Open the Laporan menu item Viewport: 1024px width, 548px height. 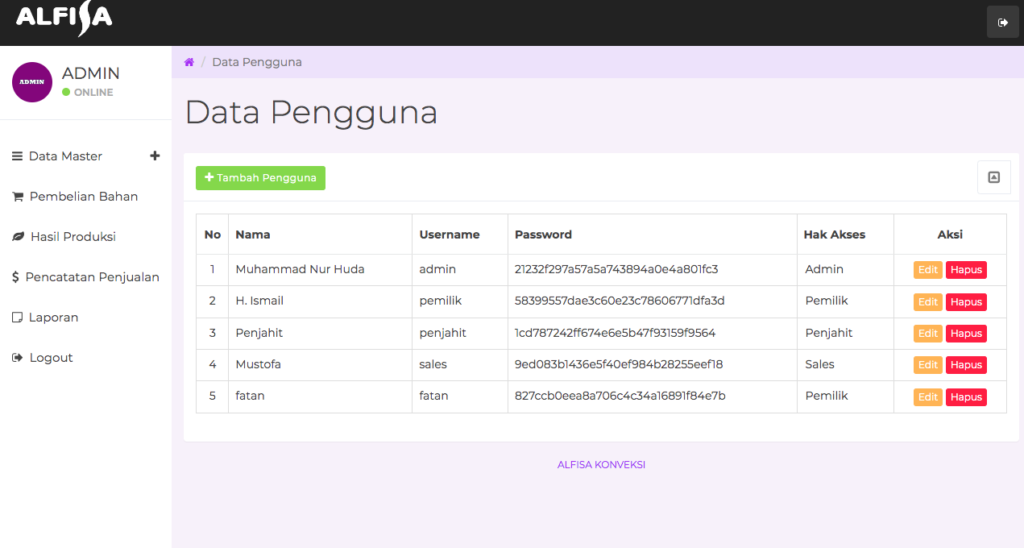pos(53,317)
